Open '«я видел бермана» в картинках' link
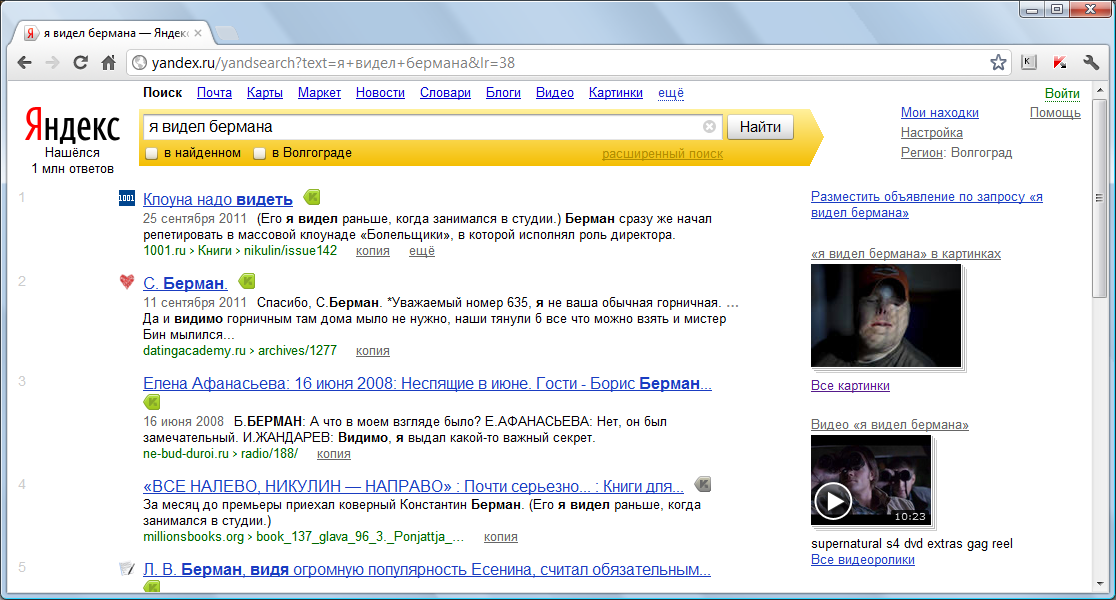Screen dimensions: 1116x600 coord(906,253)
